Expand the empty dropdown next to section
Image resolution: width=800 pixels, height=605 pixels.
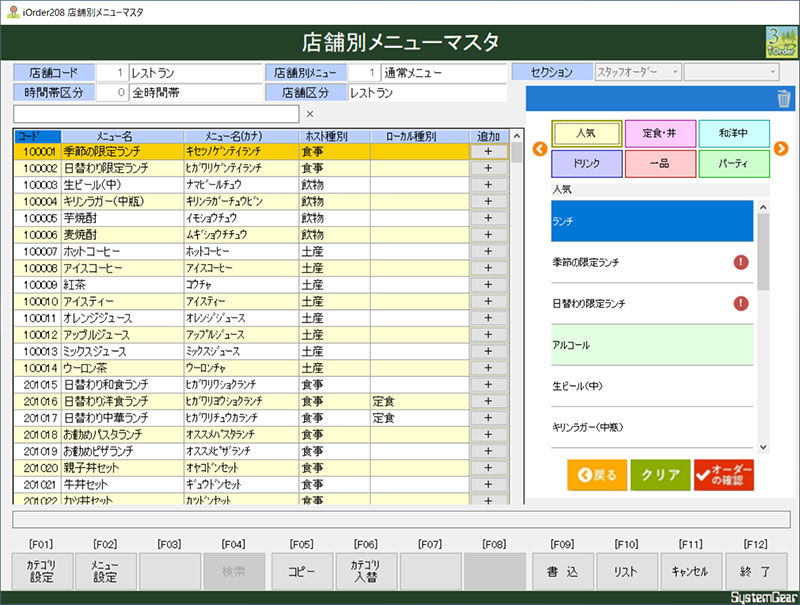[x=731, y=72]
